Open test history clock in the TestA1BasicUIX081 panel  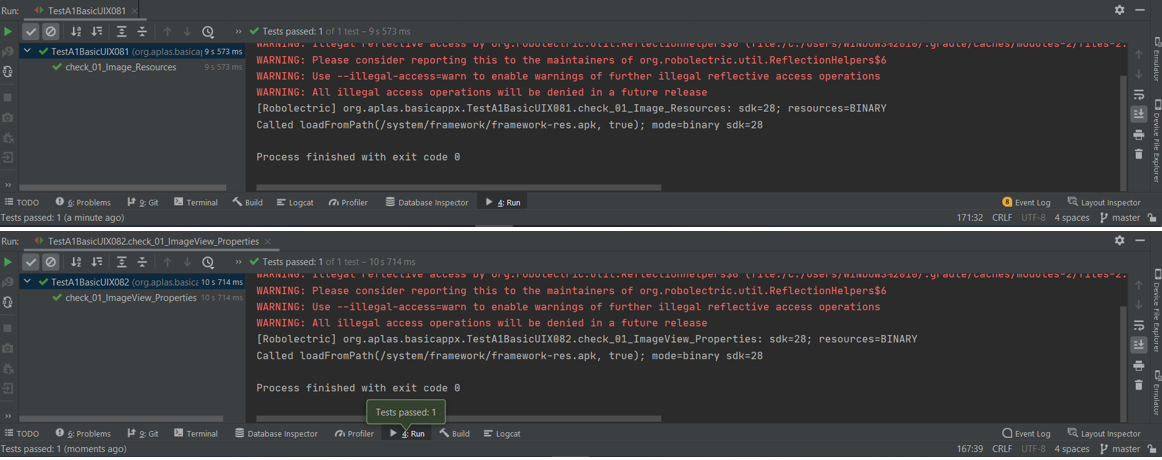coord(208,32)
